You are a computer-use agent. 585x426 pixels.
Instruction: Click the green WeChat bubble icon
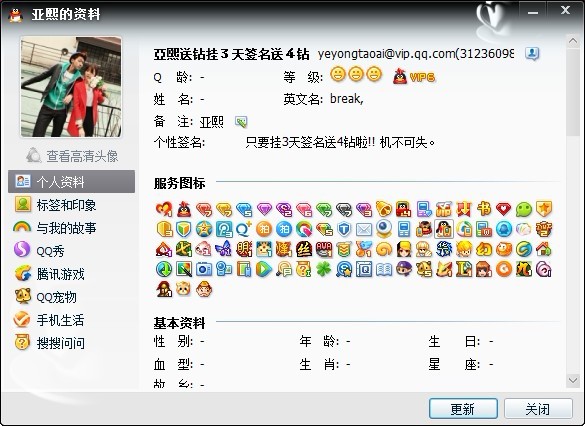523,209
